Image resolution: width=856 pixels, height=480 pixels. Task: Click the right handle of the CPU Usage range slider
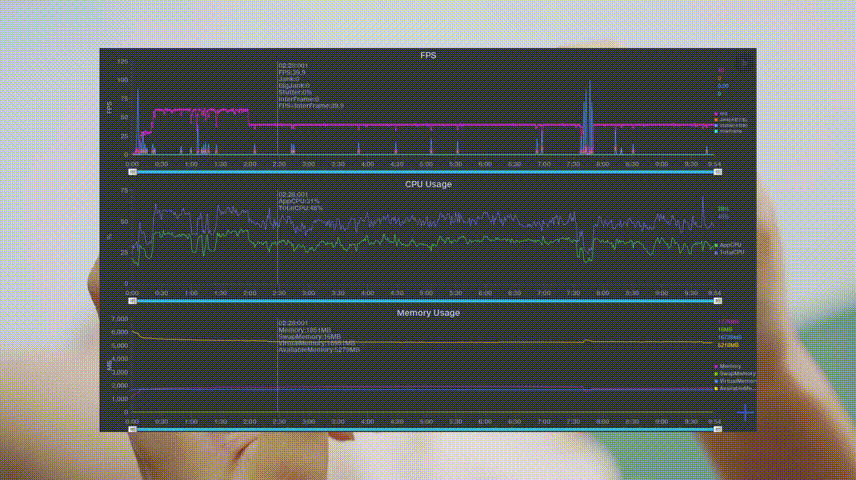point(718,301)
